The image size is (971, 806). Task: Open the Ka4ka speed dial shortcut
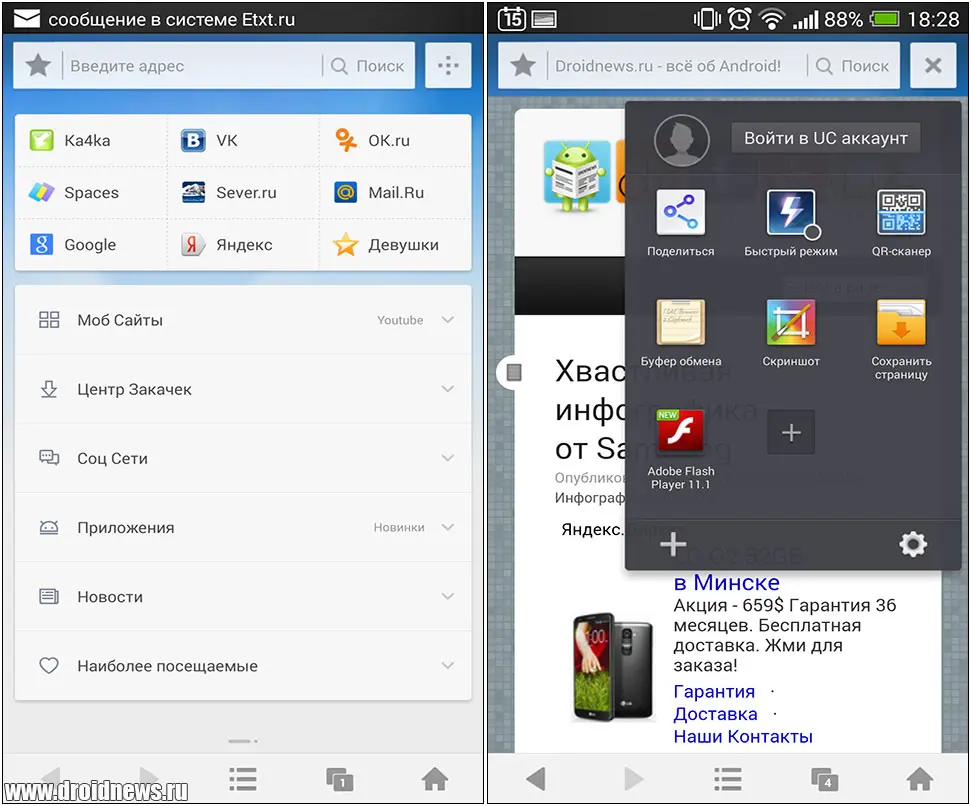(x=90, y=141)
